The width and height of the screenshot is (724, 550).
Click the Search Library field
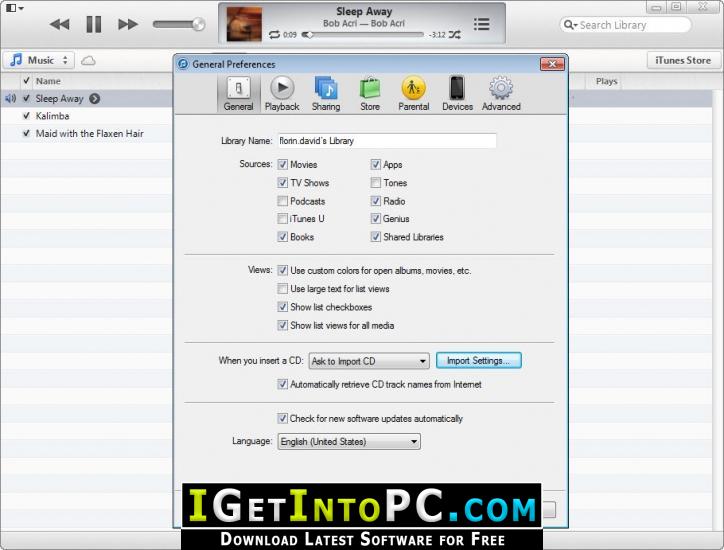pos(626,25)
